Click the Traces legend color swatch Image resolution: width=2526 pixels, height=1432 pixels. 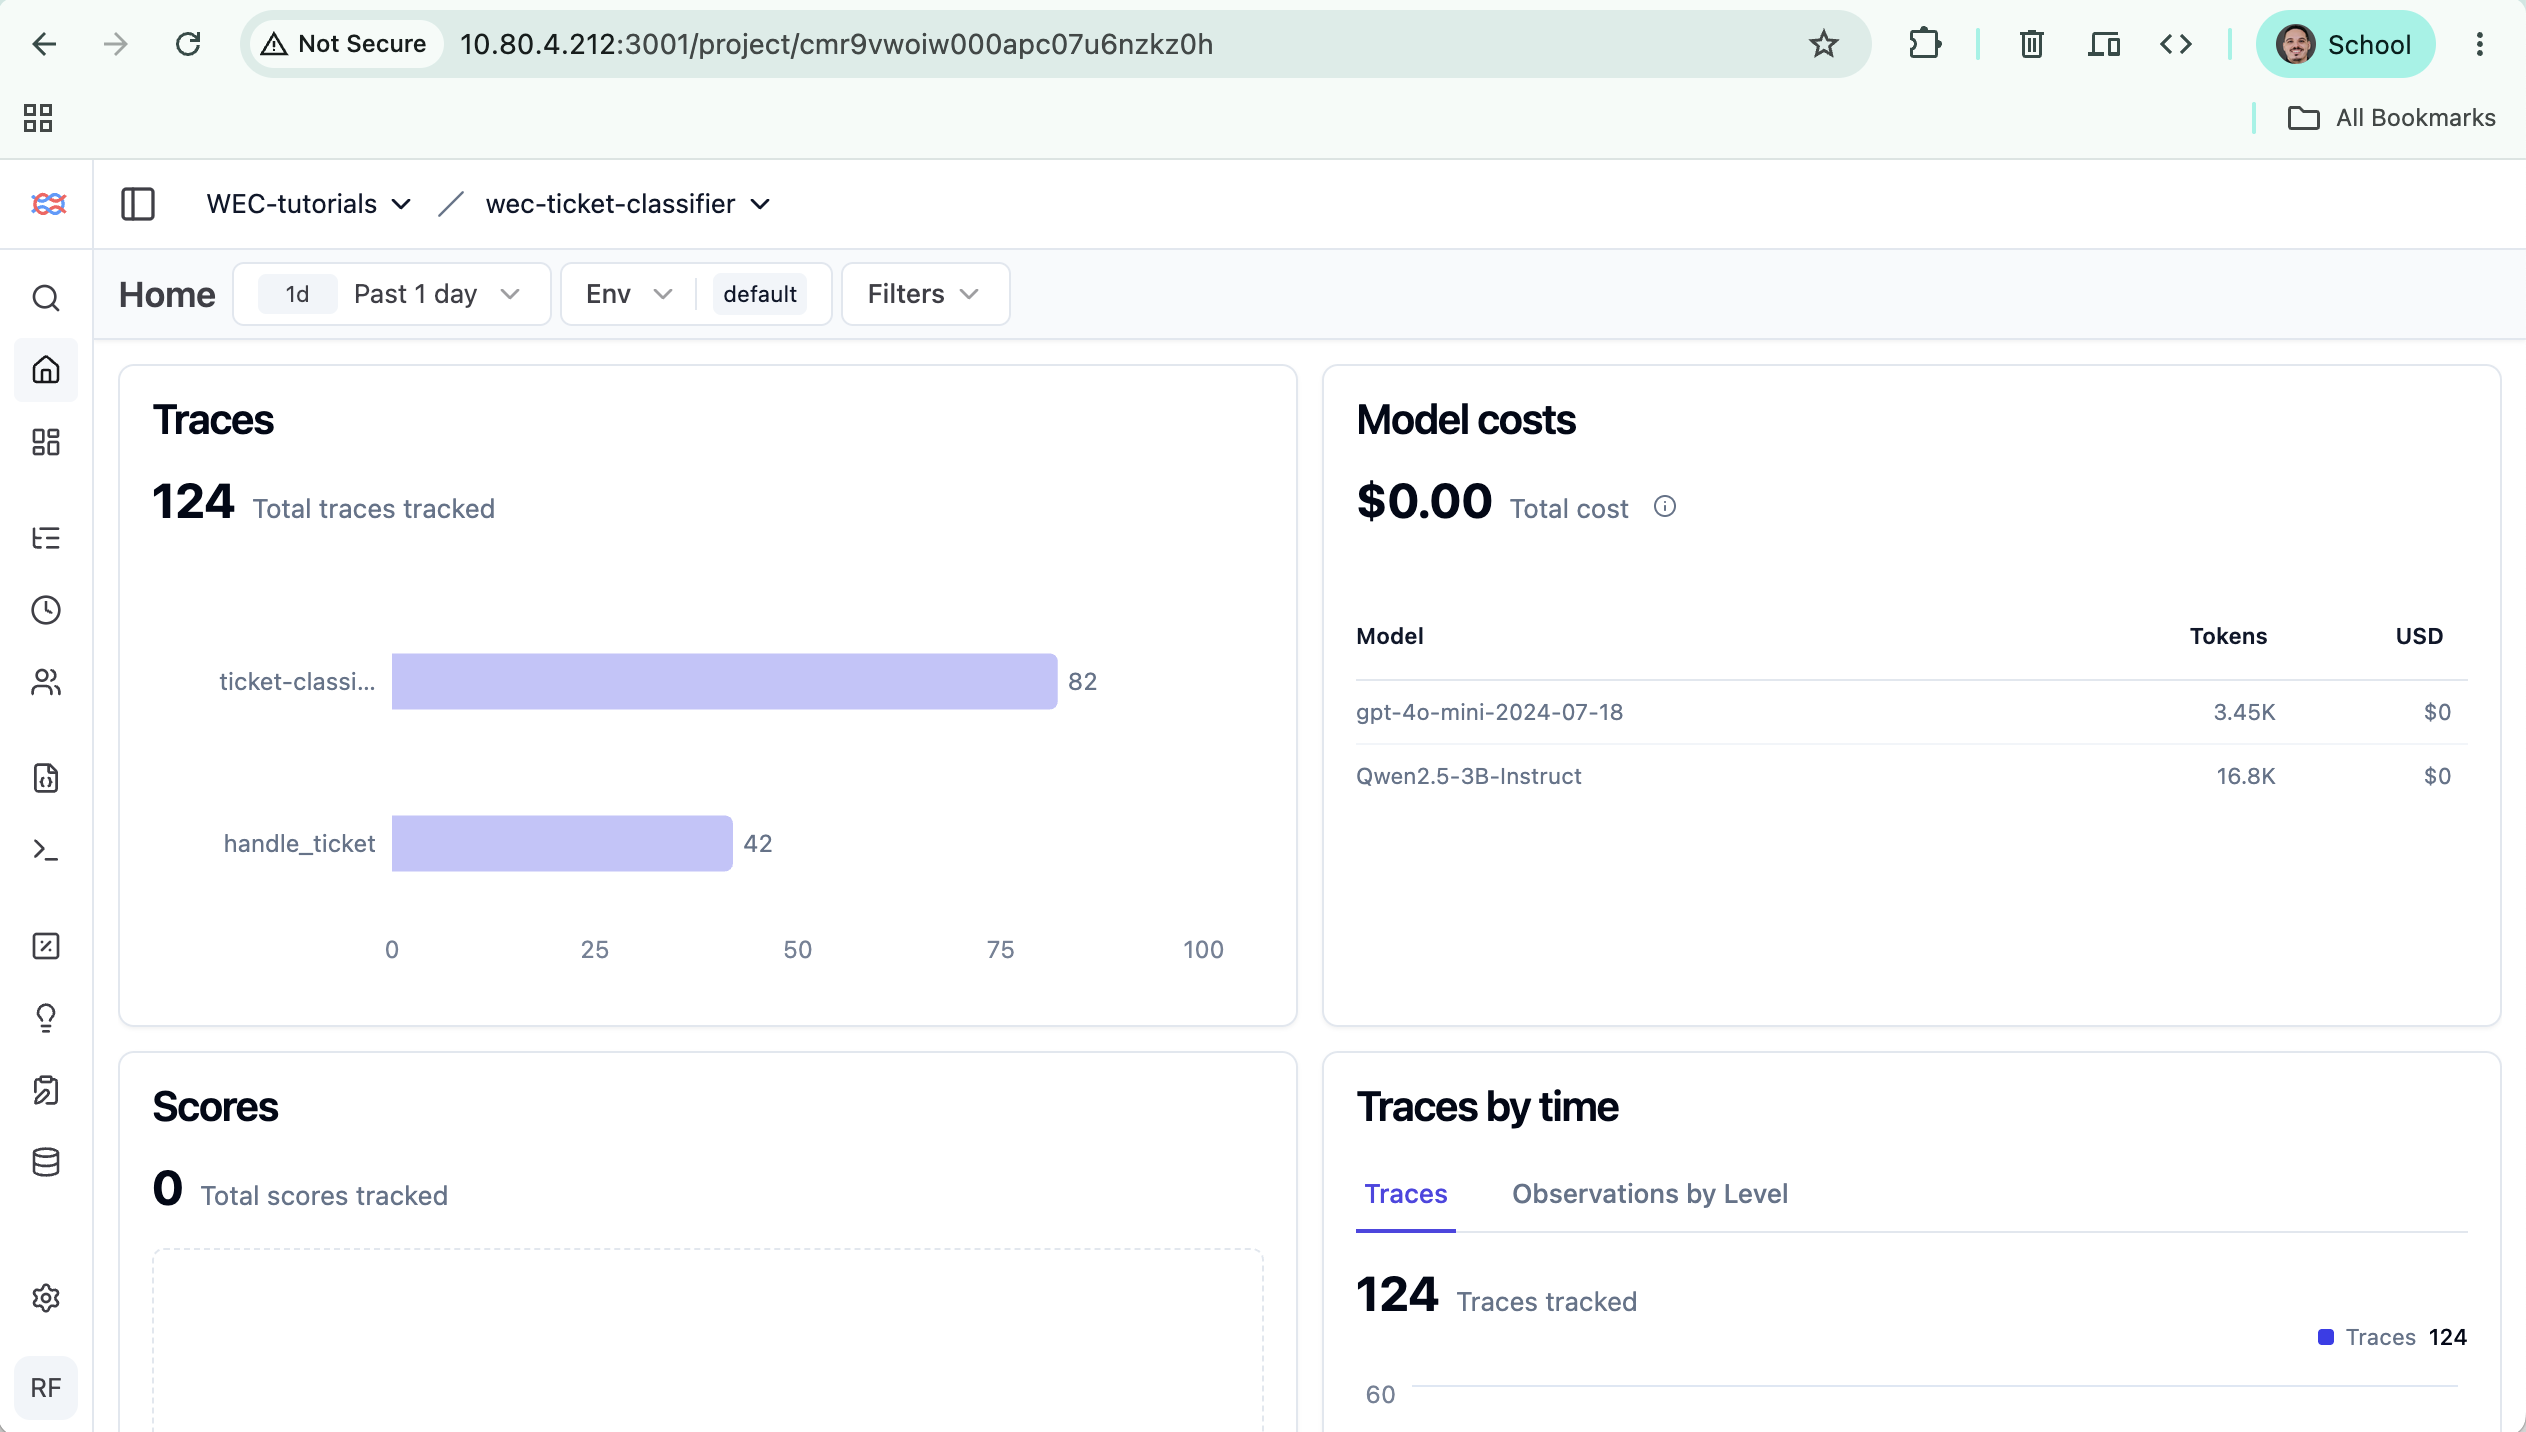[2326, 1337]
